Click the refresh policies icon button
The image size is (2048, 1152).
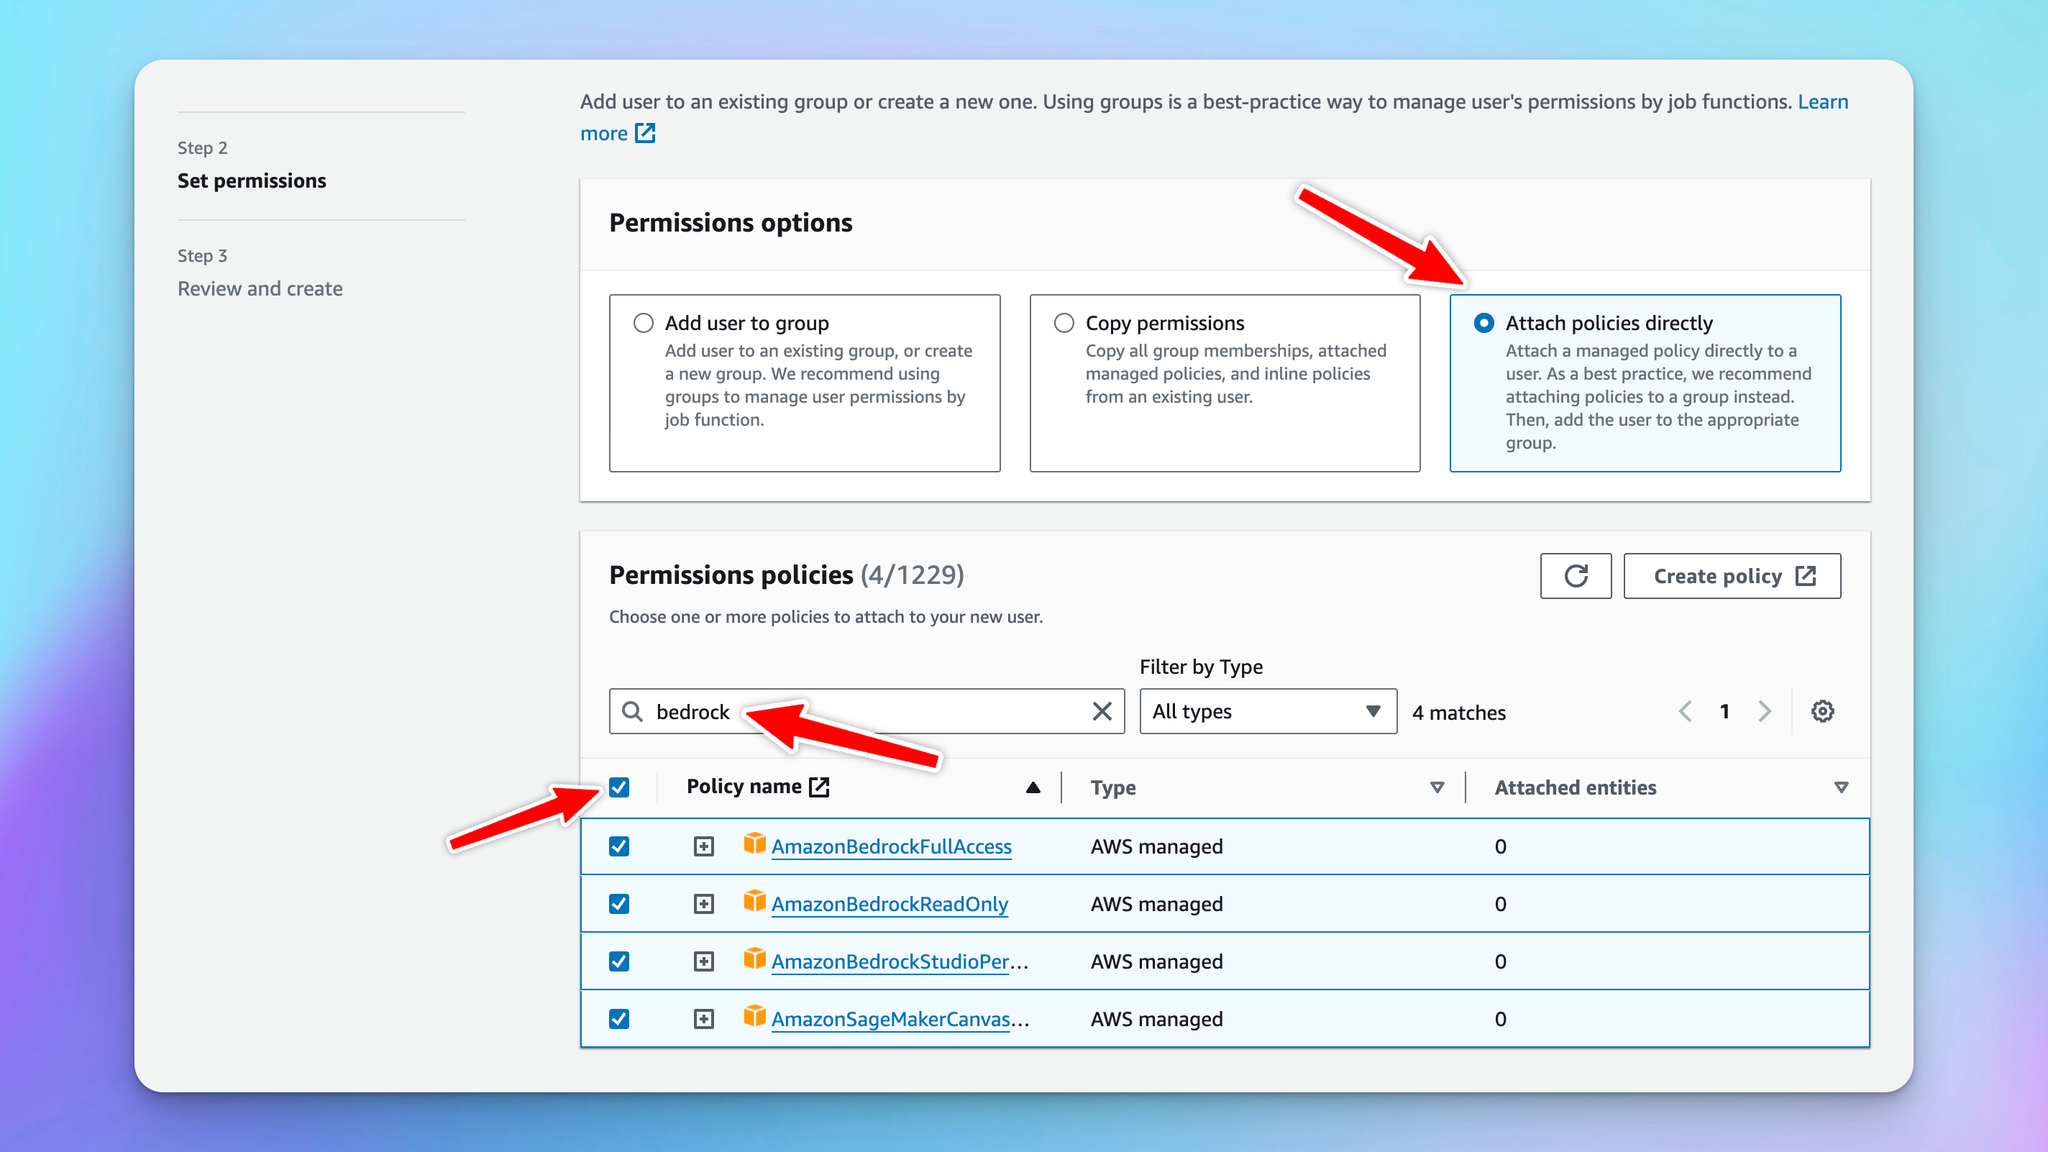click(1576, 576)
